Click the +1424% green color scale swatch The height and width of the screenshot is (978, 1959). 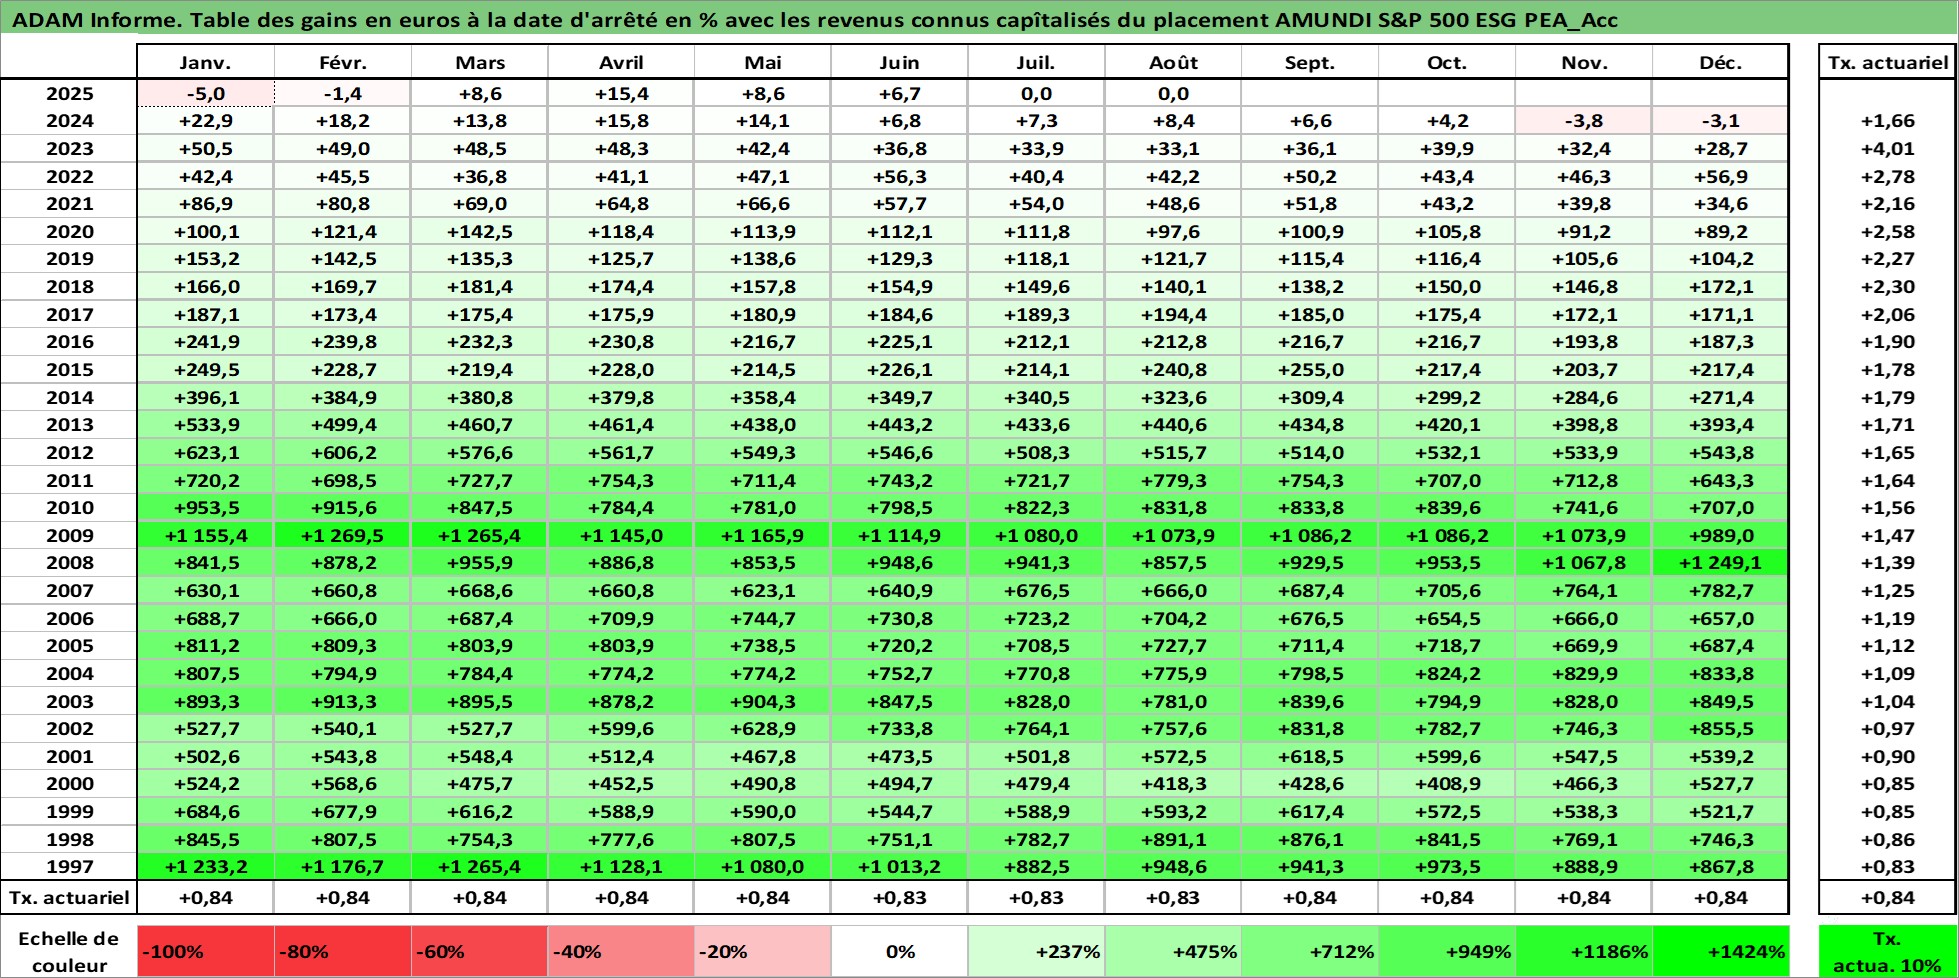[1720, 951]
